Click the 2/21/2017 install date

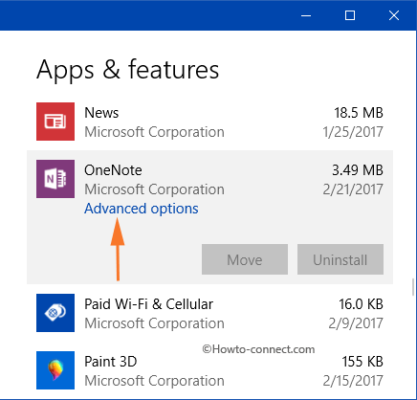(353, 189)
